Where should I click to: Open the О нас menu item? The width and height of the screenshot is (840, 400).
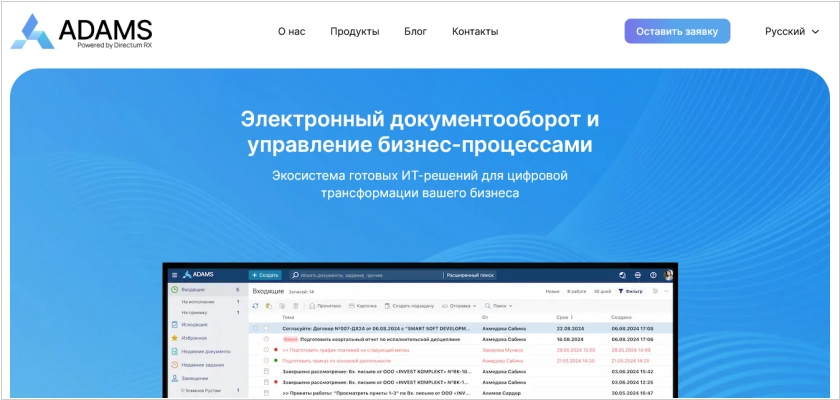pos(291,31)
